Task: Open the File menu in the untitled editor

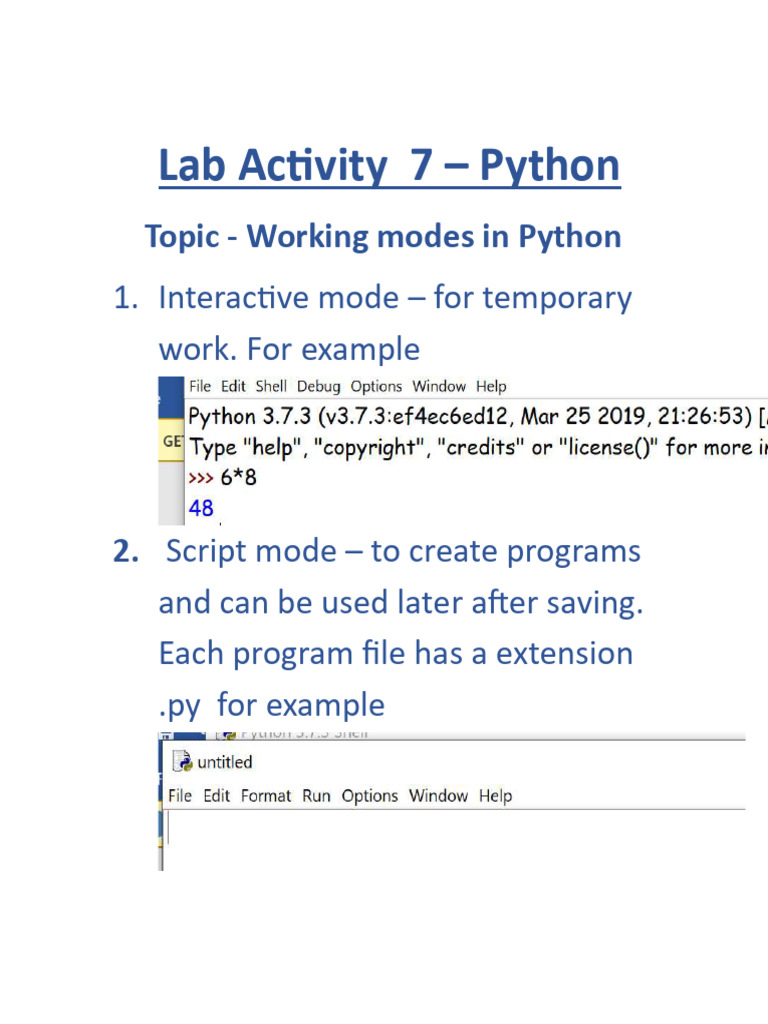Action: (180, 796)
